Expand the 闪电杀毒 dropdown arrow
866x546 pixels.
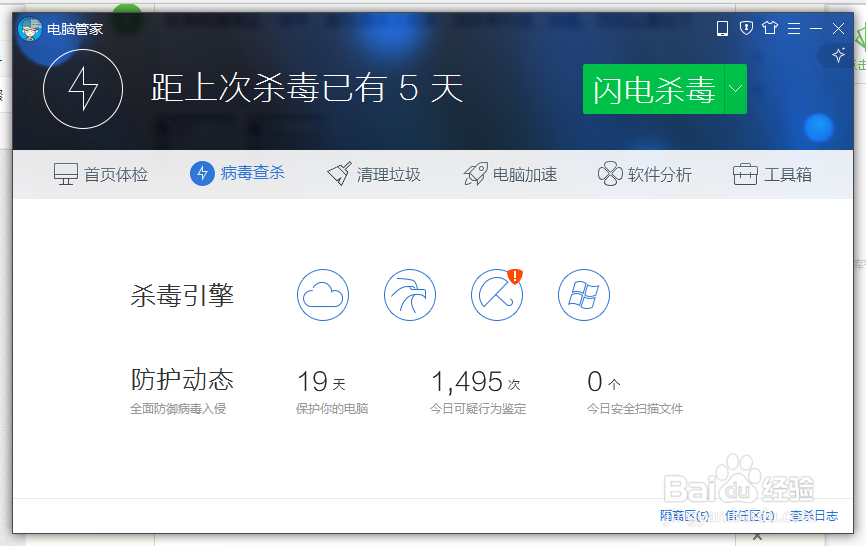[x=736, y=89]
